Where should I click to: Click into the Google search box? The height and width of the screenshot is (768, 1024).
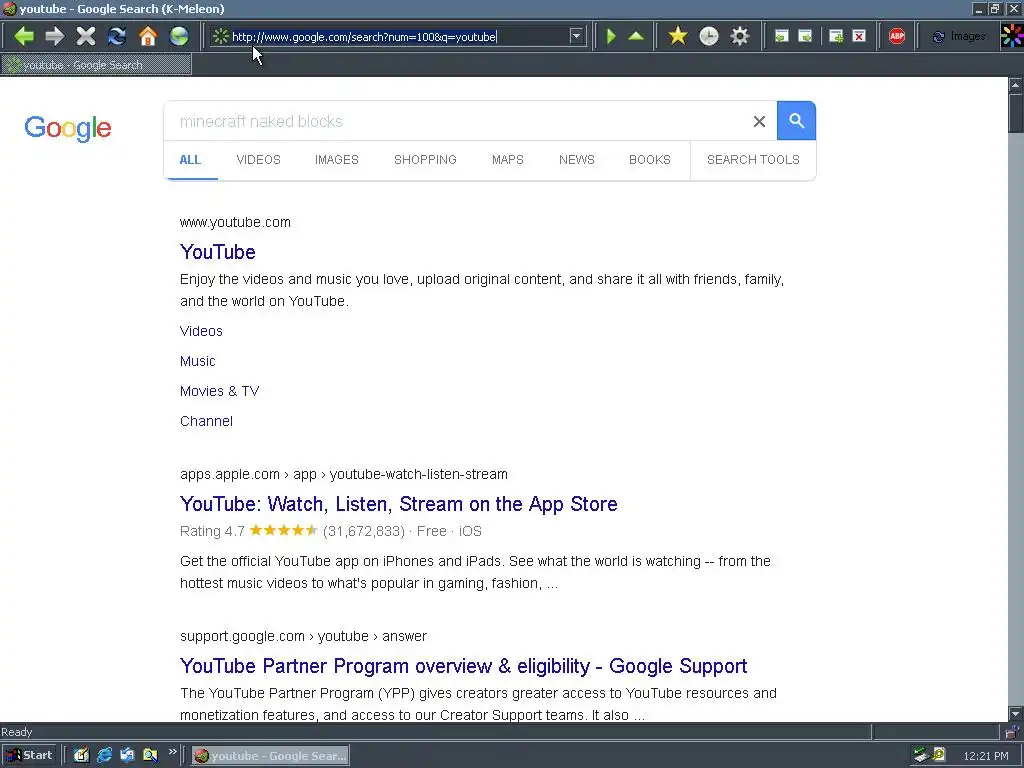click(457, 121)
